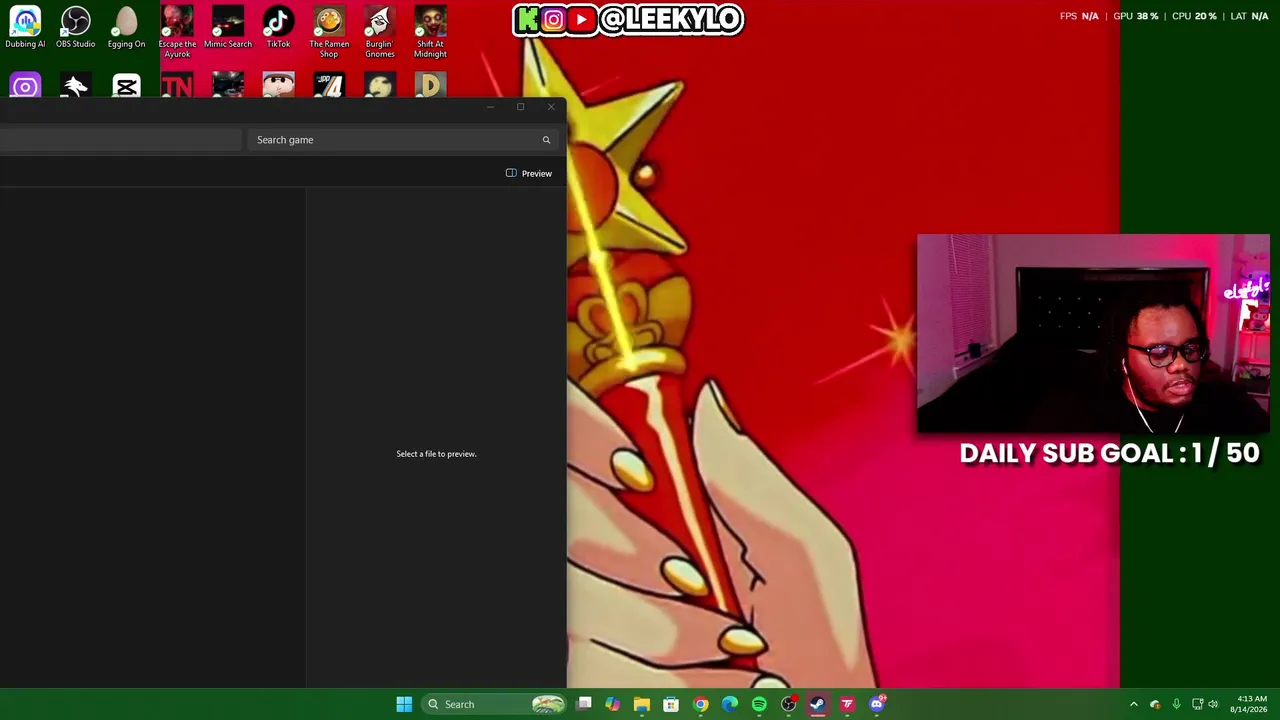This screenshot has height=720, width=1280.
Task: Open Task View on the taskbar
Action: pyautogui.click(x=584, y=704)
